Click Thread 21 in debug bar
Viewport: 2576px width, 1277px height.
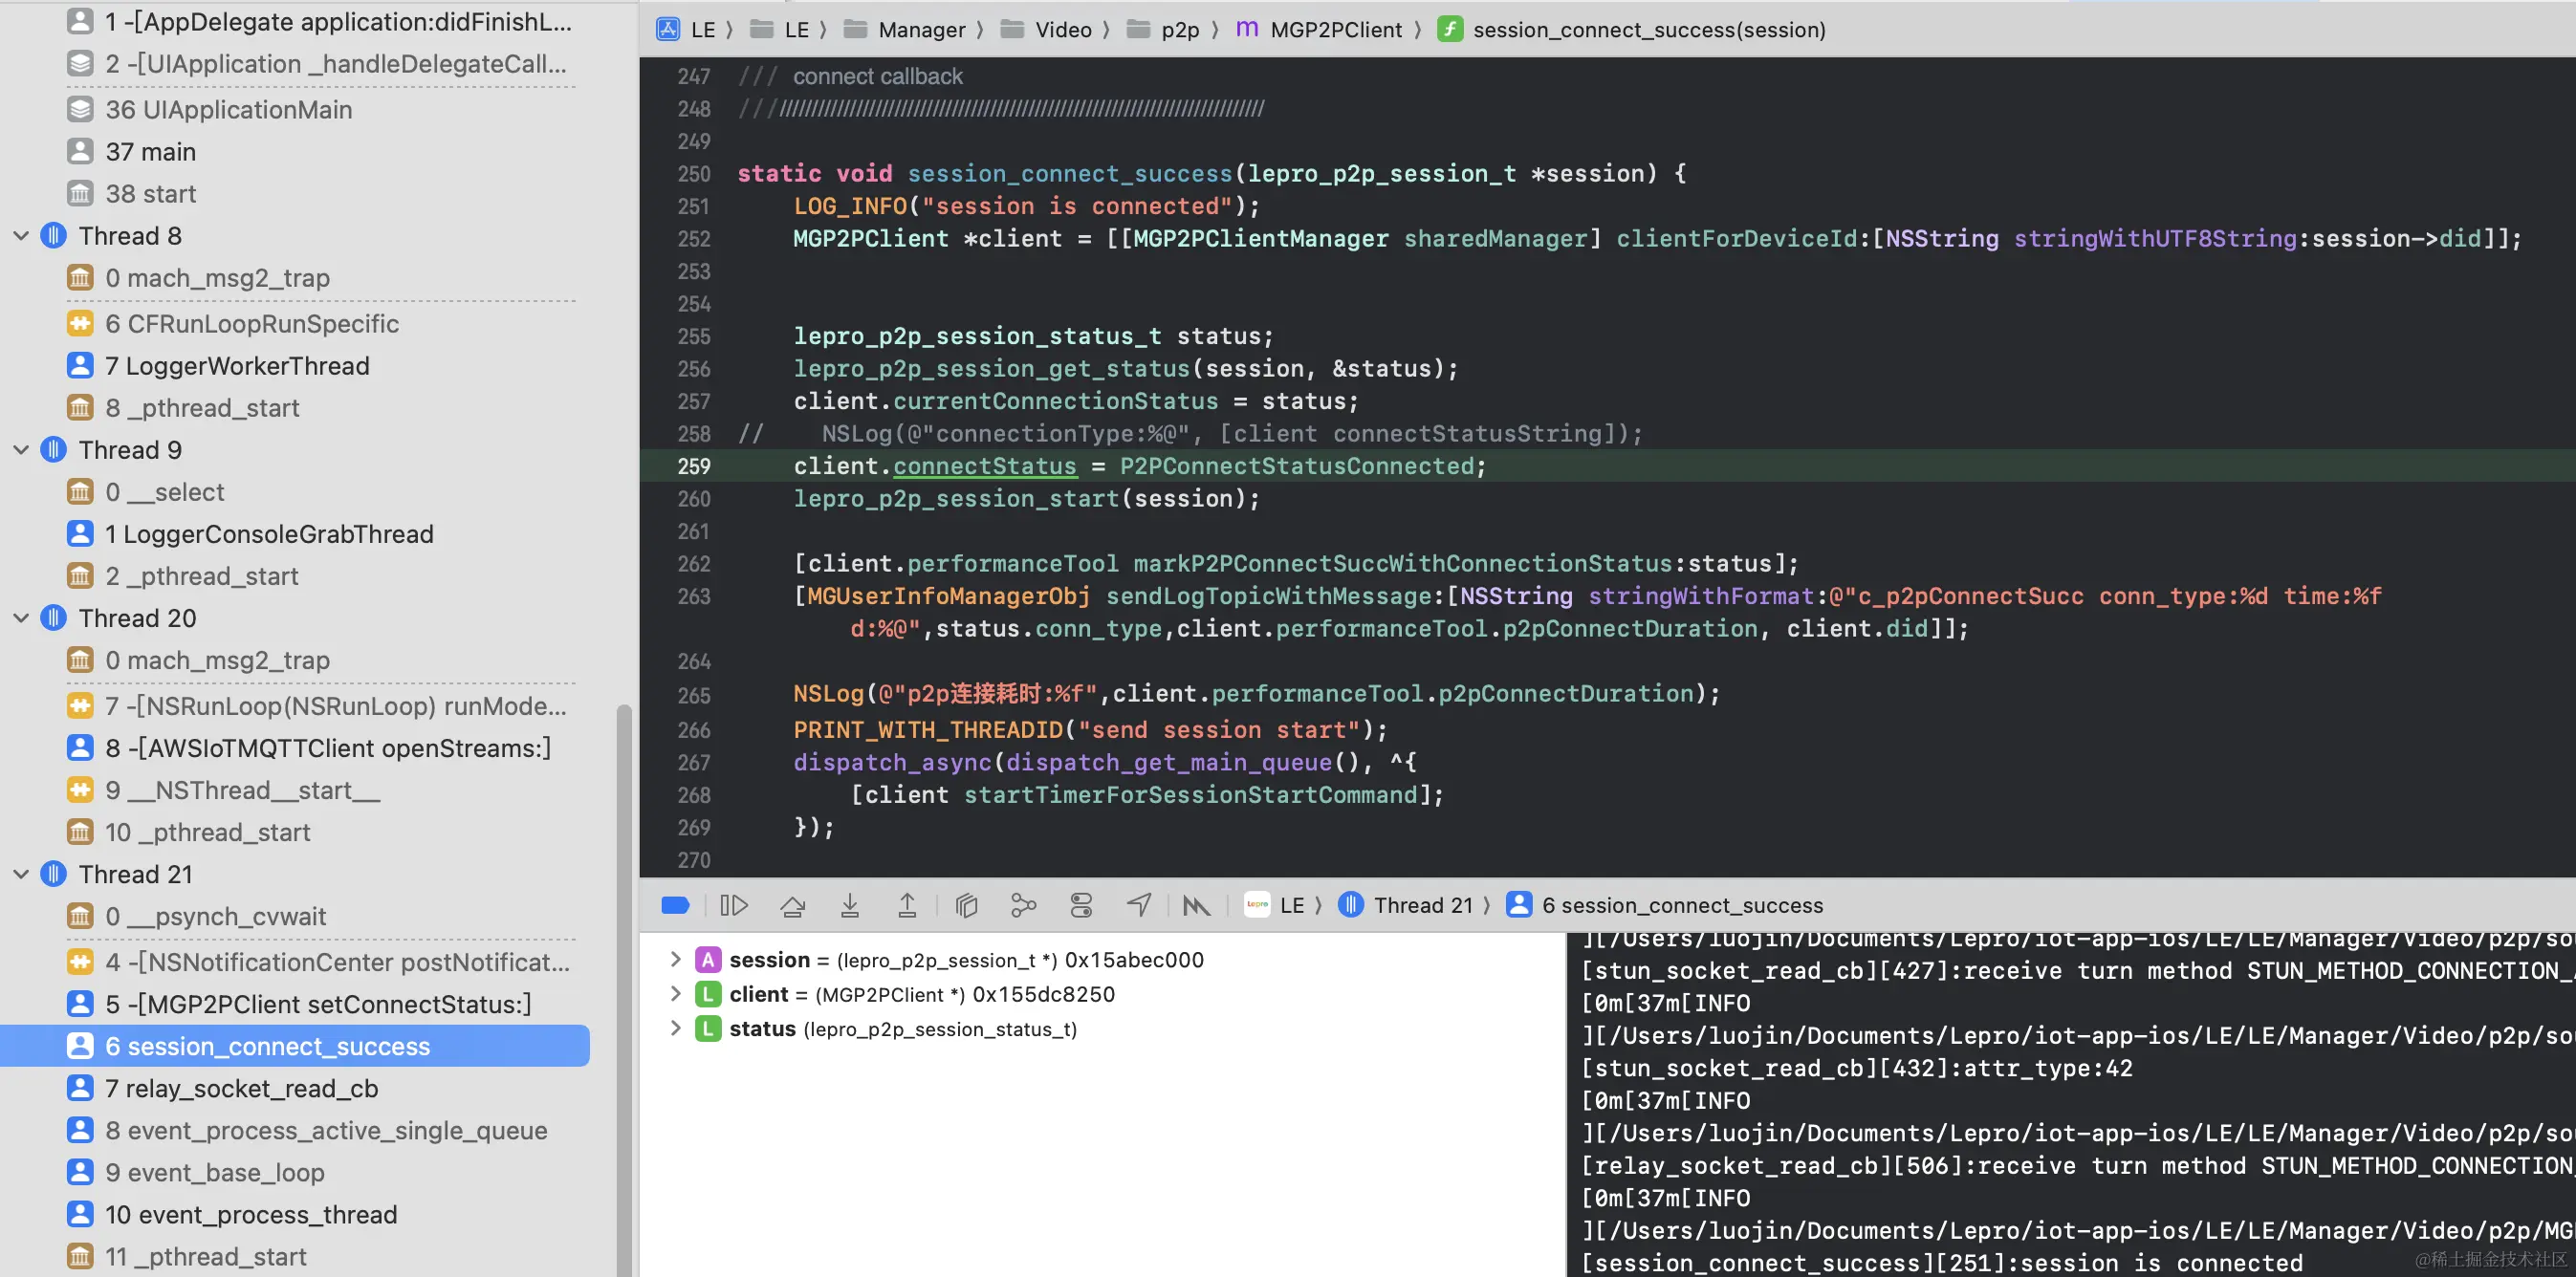[1422, 905]
